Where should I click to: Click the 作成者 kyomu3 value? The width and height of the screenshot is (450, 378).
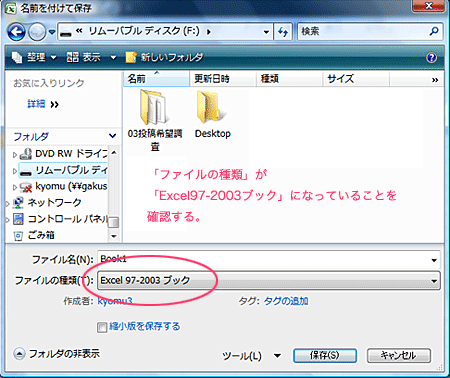coord(115,301)
